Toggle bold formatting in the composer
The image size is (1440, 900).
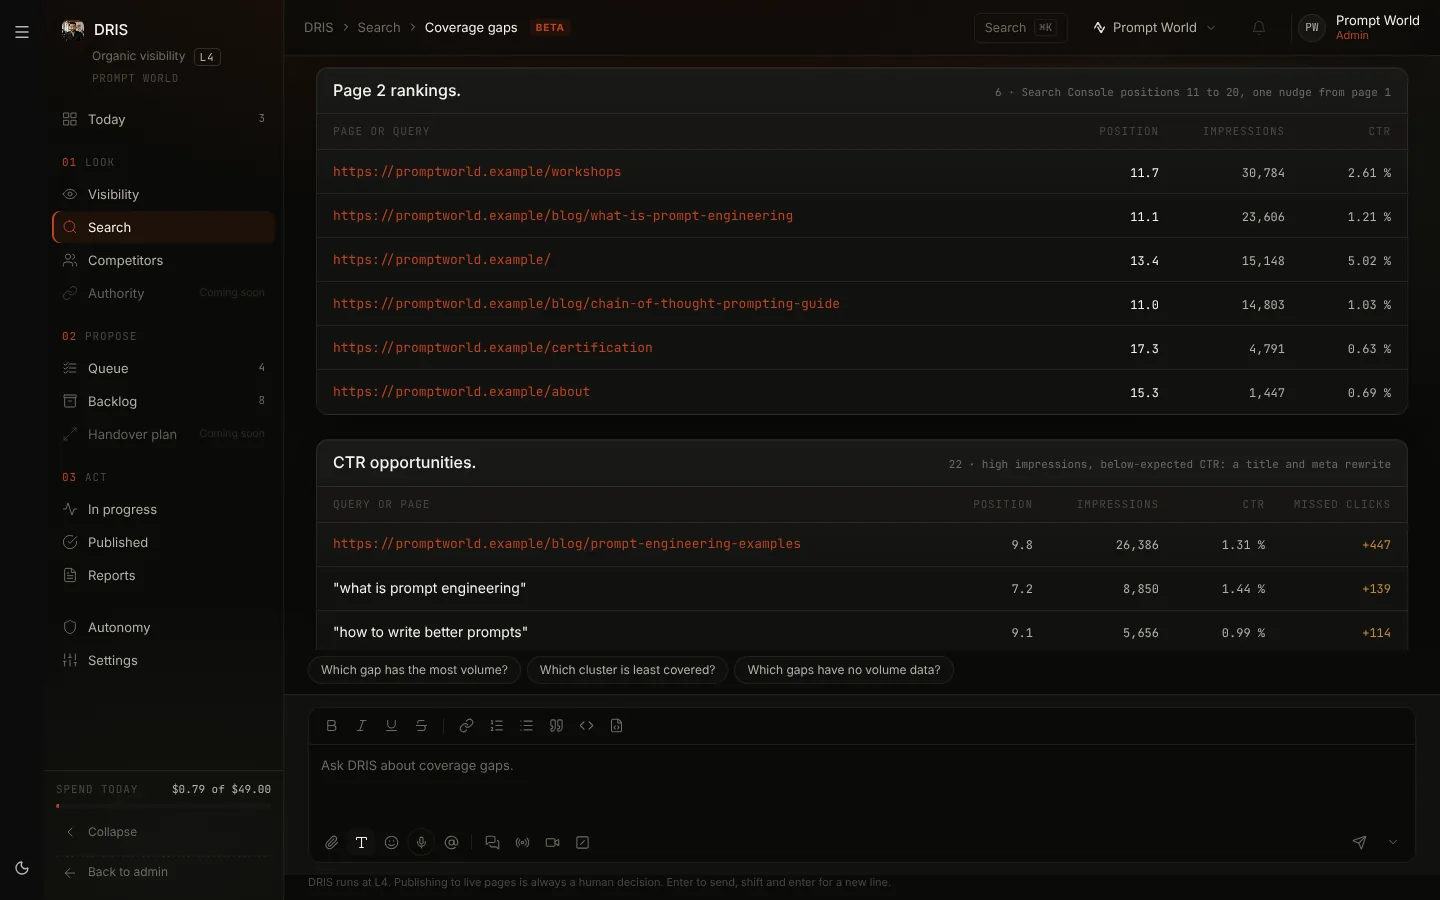click(332, 726)
